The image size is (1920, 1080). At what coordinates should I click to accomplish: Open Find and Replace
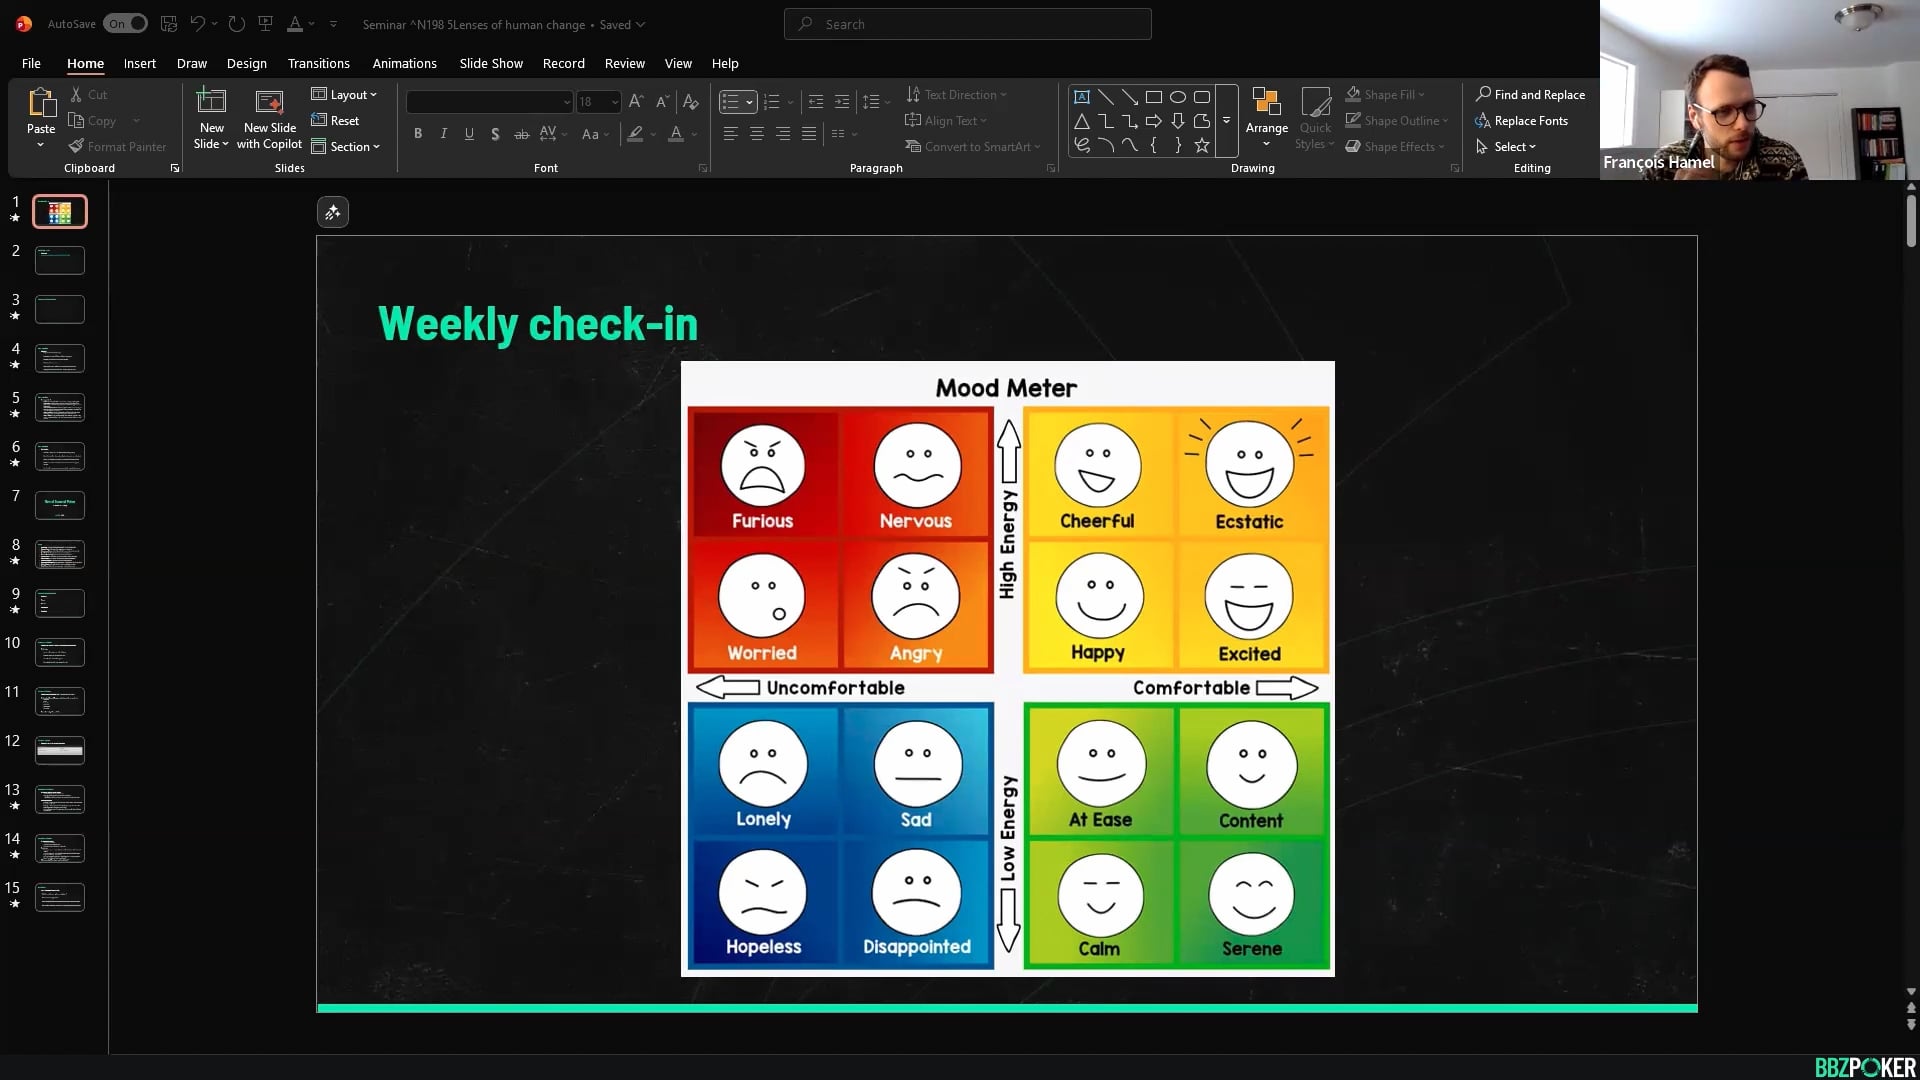1531,94
